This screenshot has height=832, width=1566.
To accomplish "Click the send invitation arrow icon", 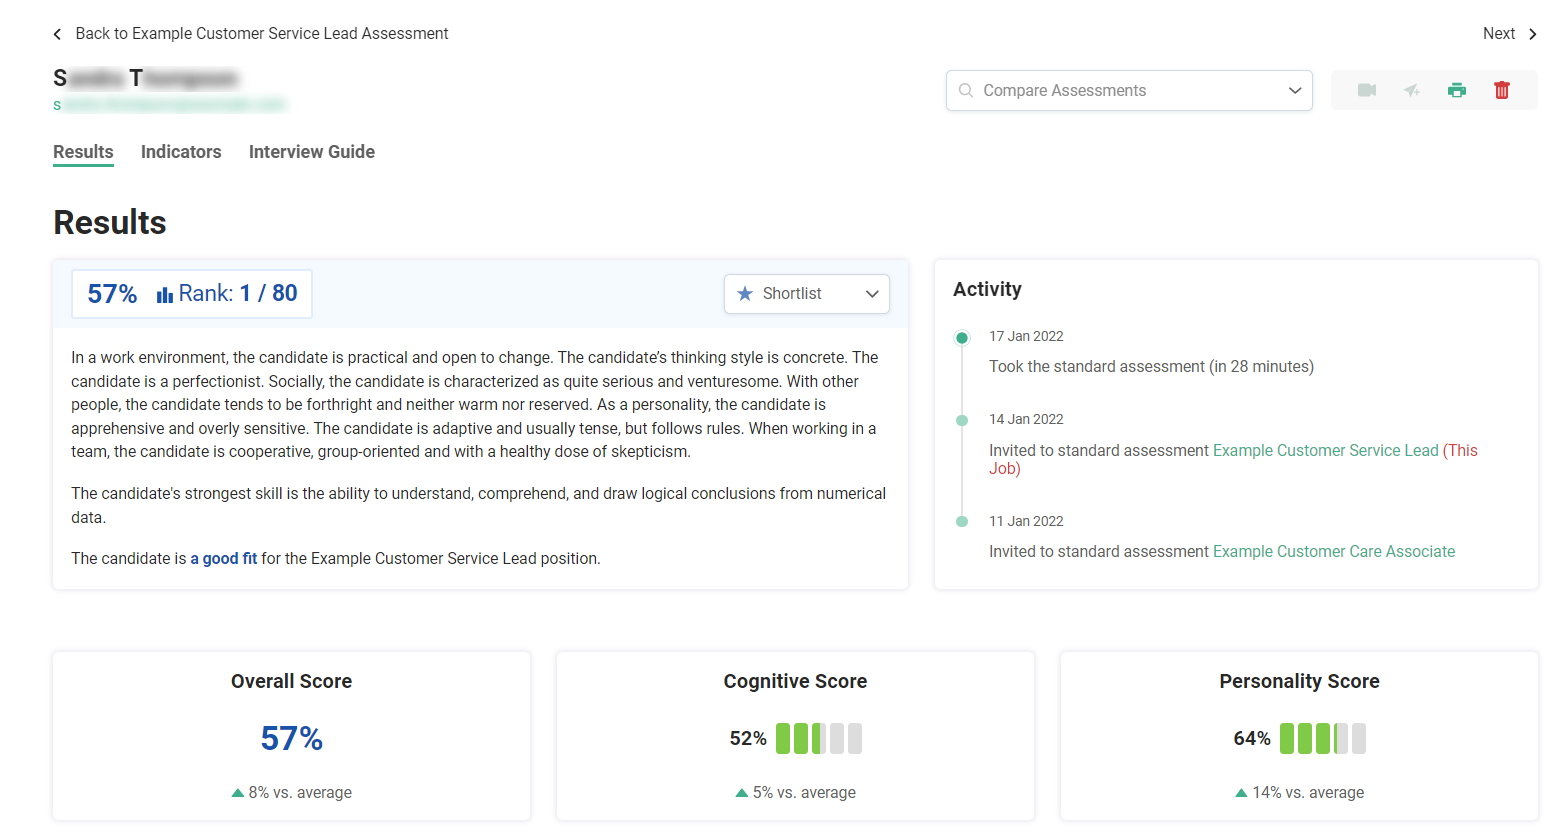I will tap(1411, 89).
